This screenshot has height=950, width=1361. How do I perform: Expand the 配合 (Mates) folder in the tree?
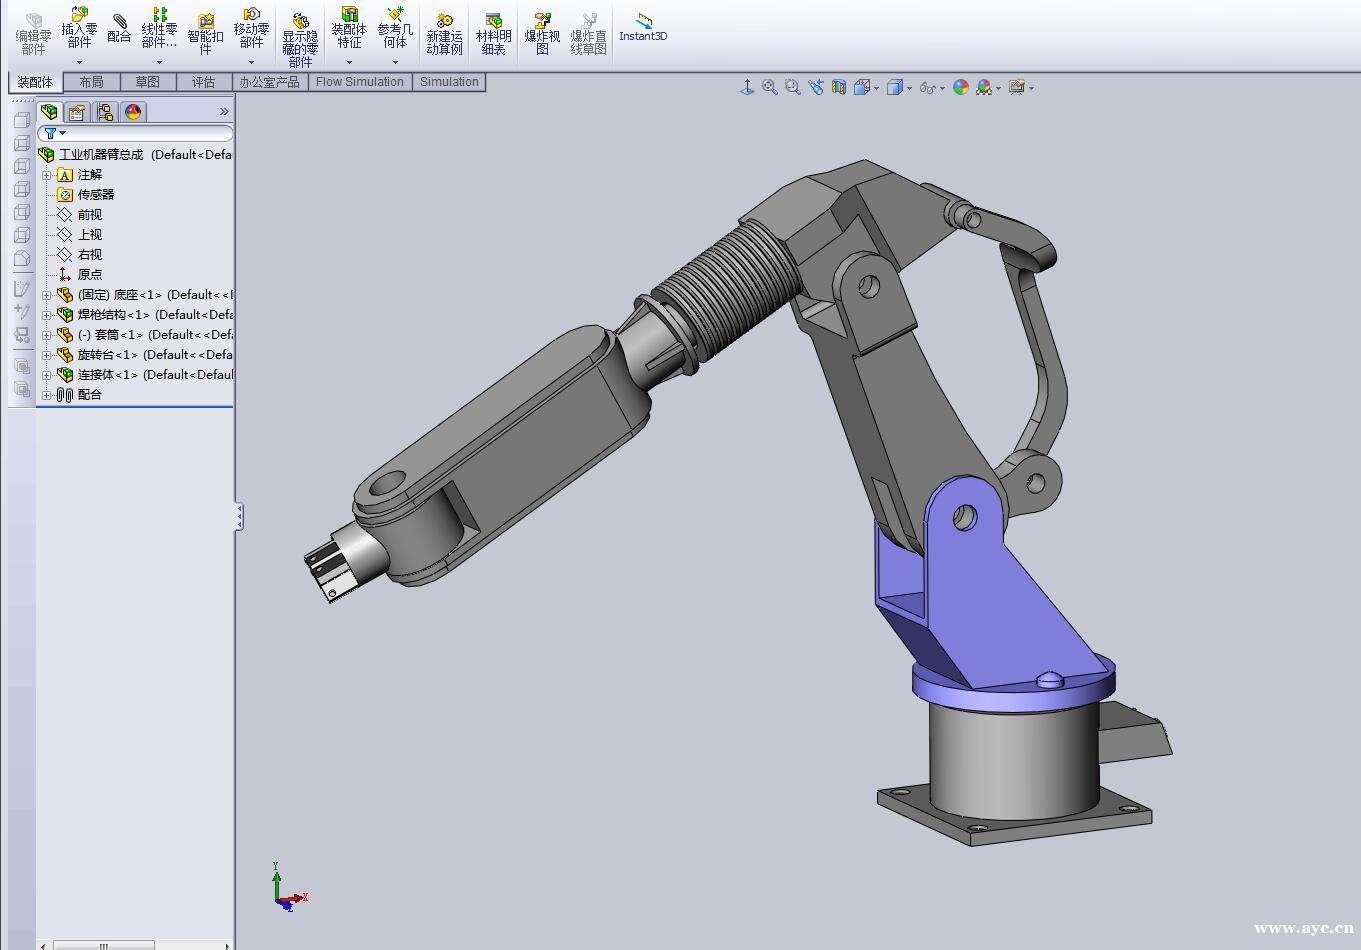(48, 394)
